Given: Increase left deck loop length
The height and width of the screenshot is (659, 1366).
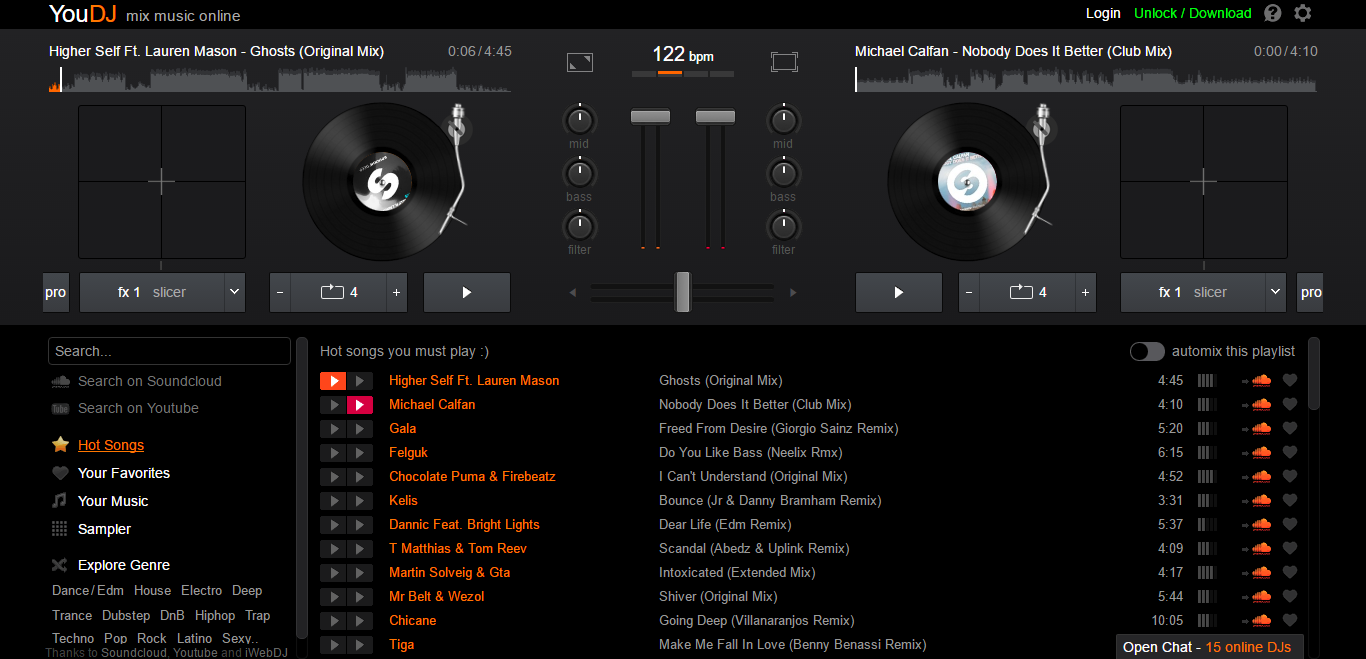Looking at the screenshot, I should pyautogui.click(x=396, y=293).
